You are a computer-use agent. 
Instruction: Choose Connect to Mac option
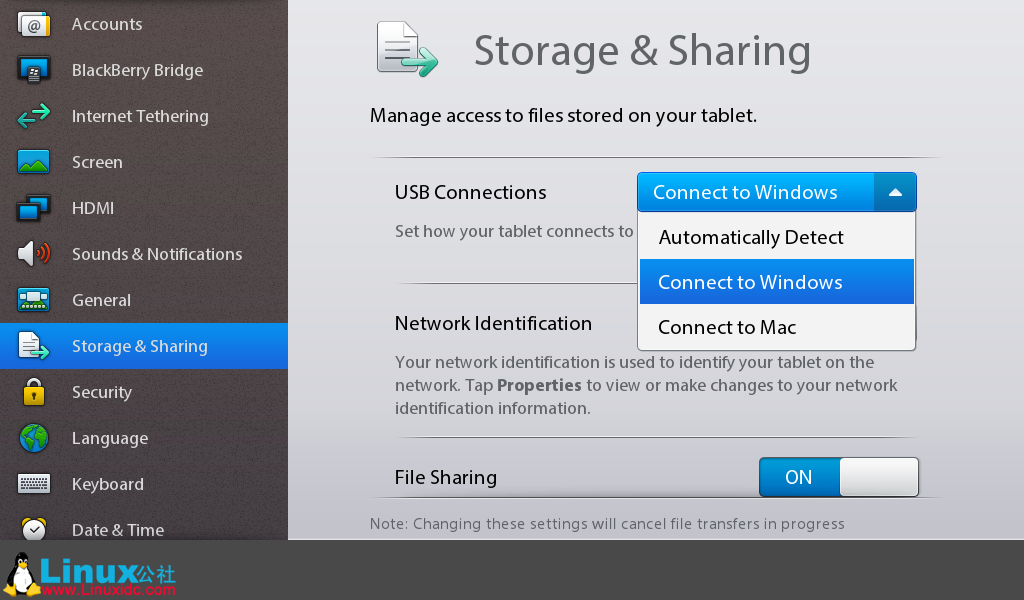[776, 327]
